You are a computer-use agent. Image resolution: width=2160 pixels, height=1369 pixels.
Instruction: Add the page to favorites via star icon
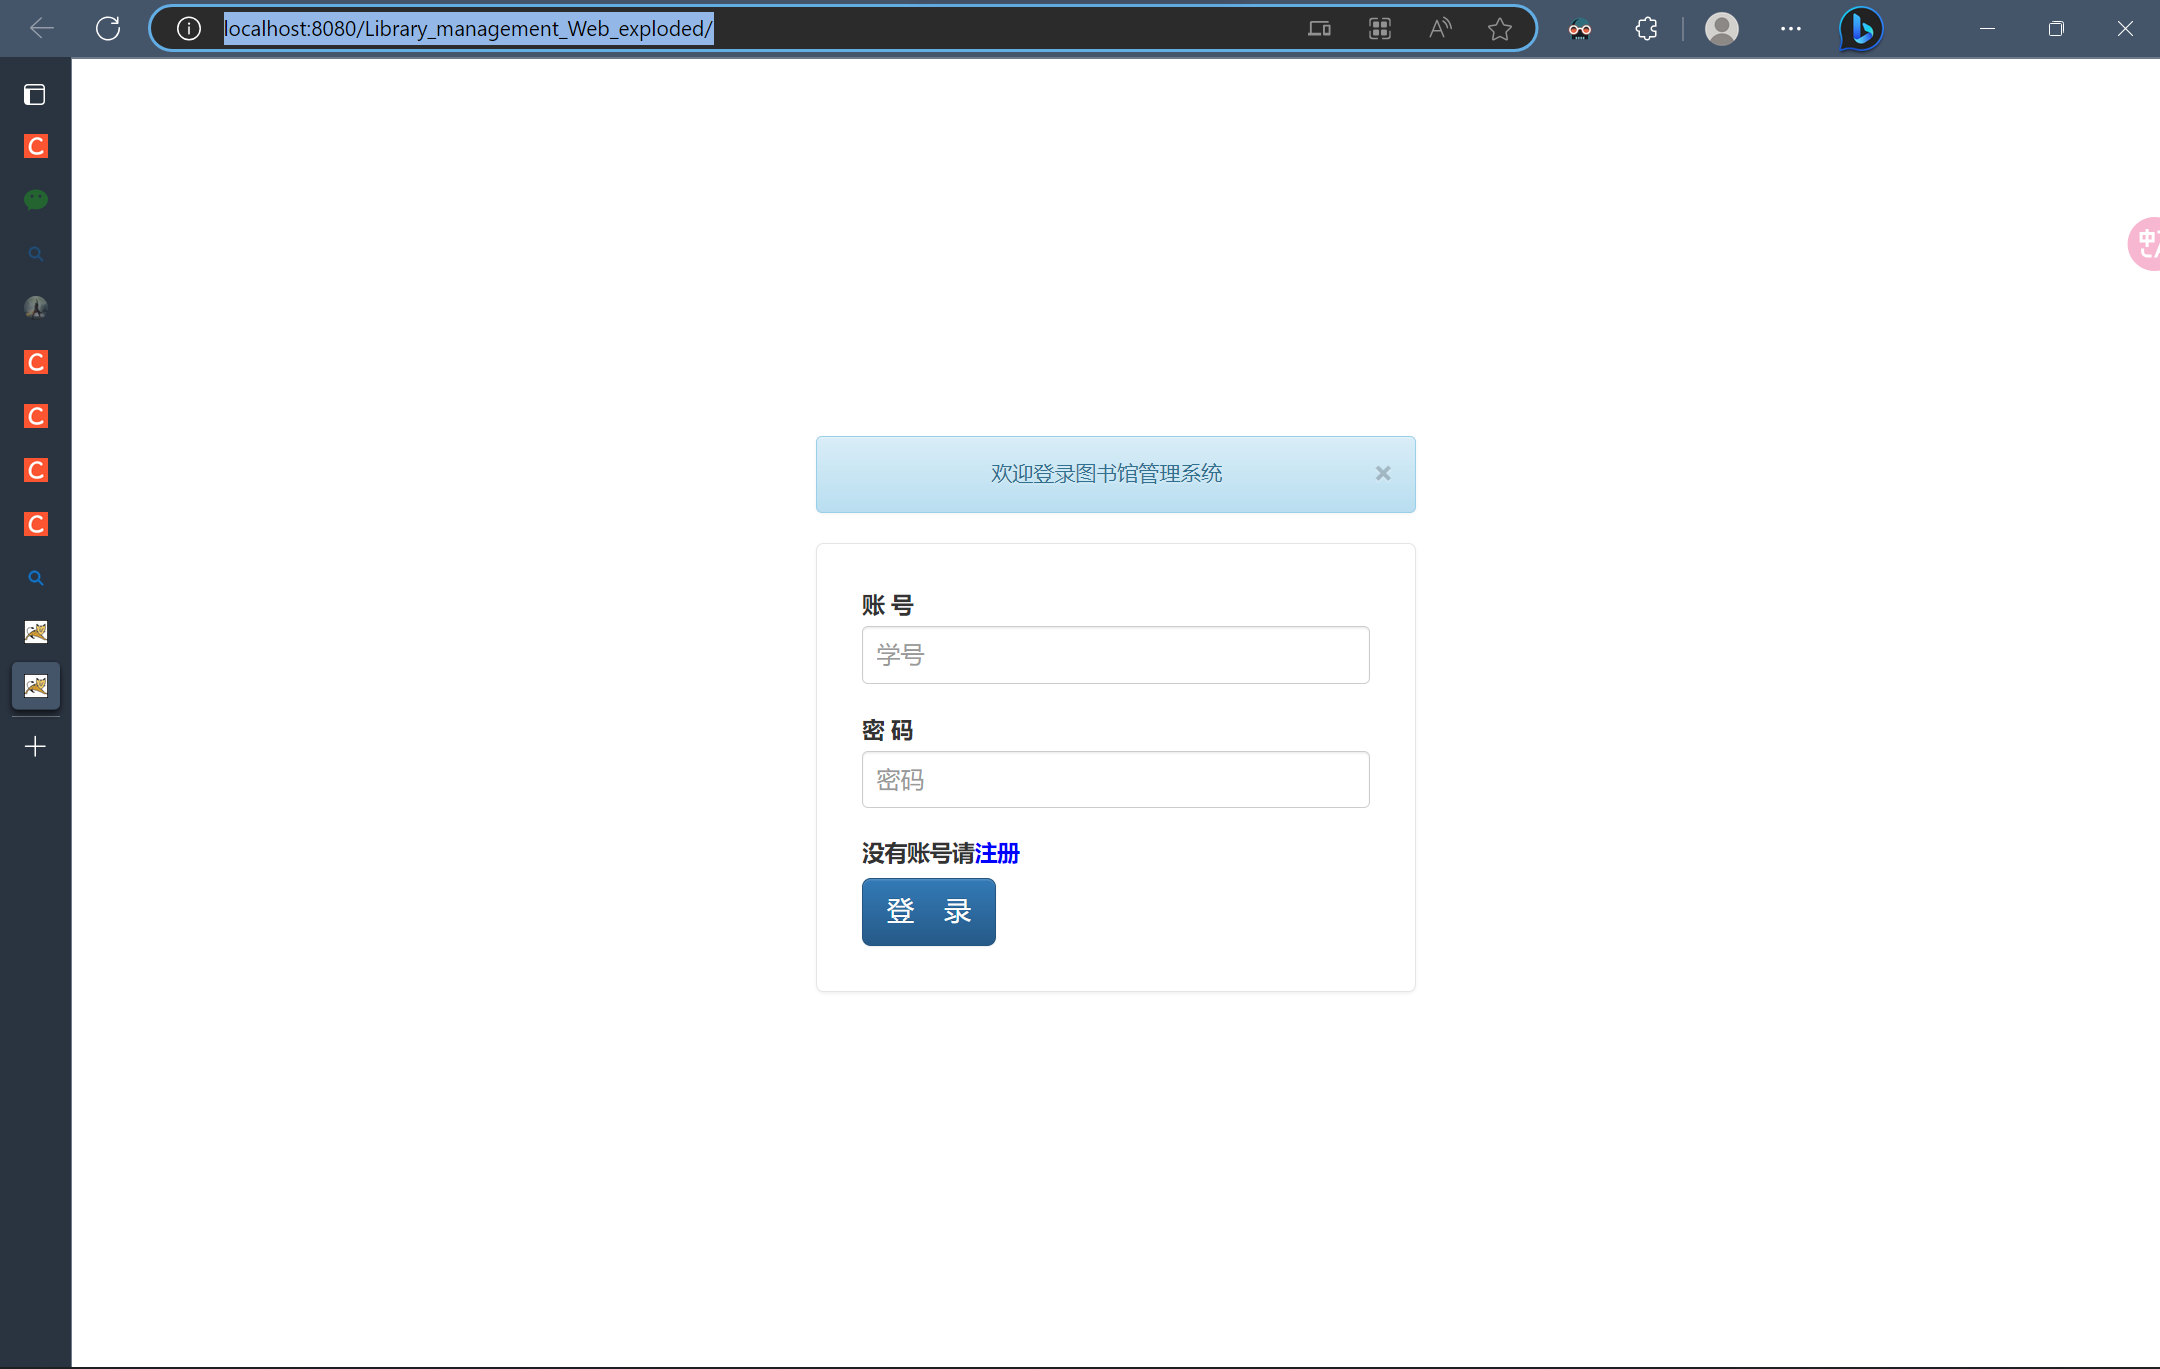pyautogui.click(x=1500, y=28)
